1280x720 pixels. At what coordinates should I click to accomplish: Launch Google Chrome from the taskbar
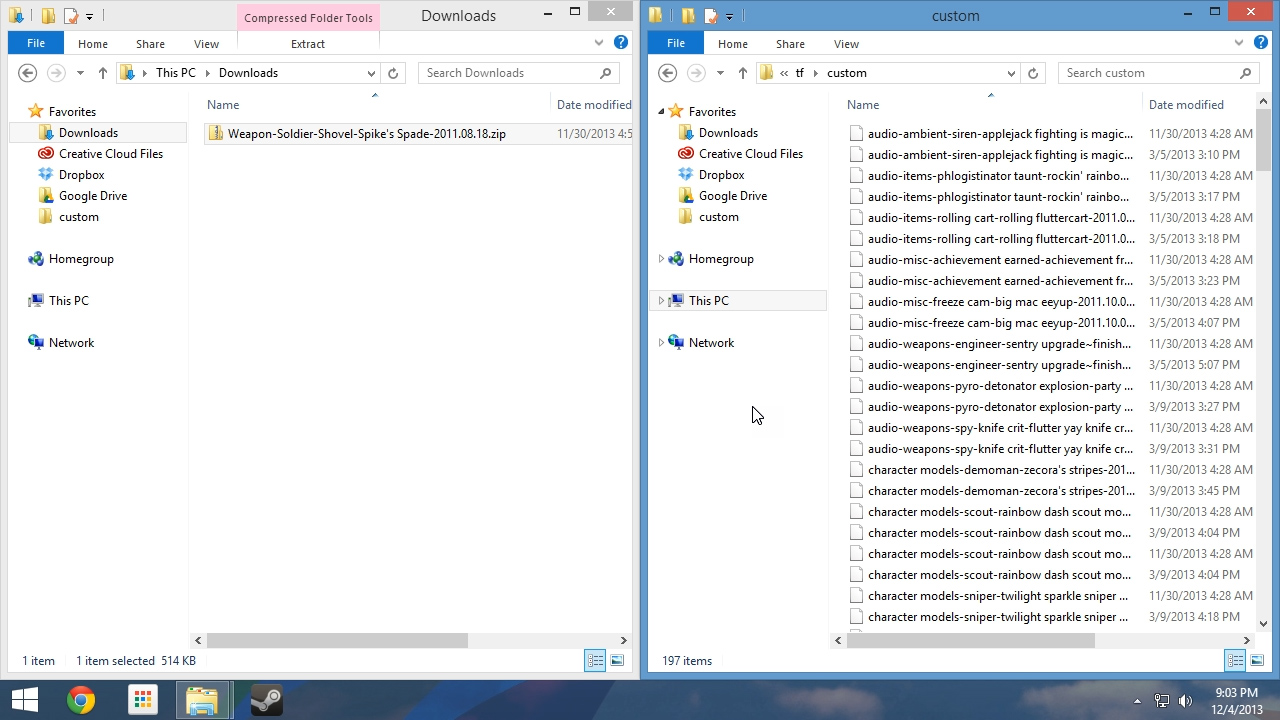pos(81,700)
